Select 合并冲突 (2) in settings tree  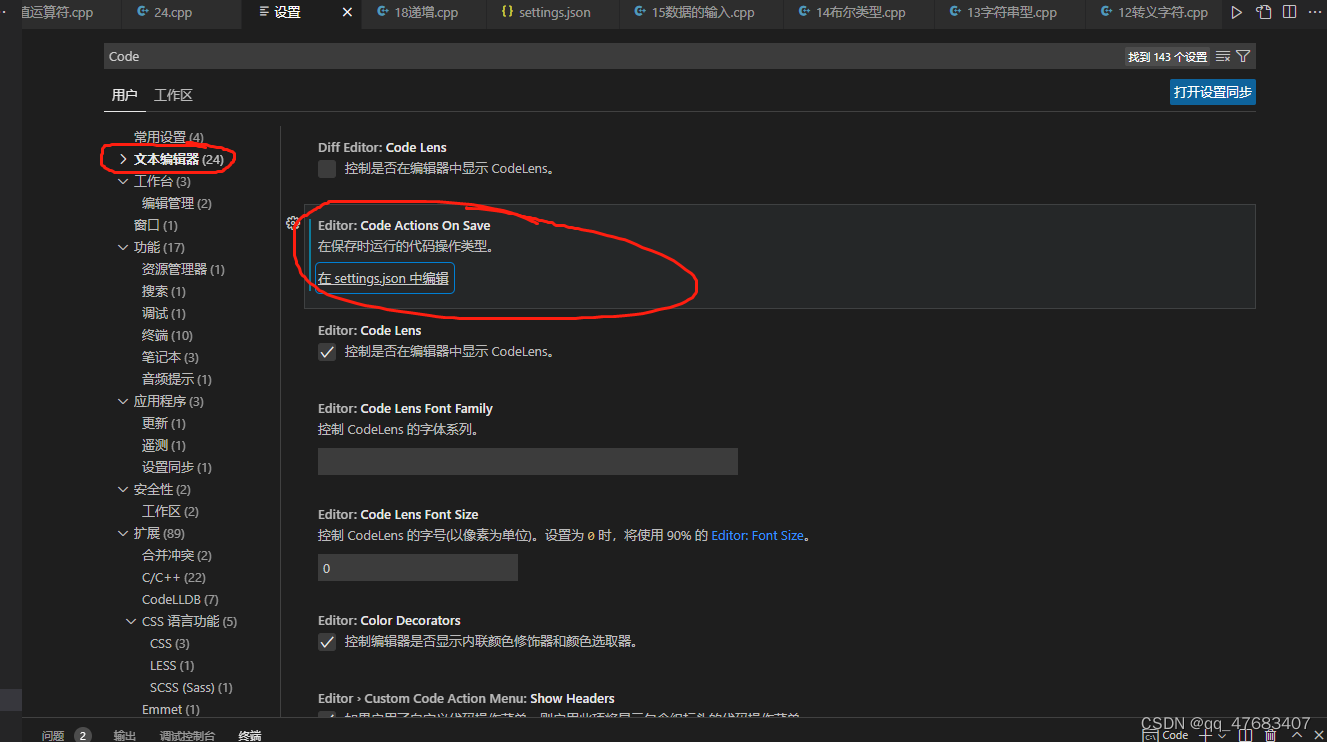(x=177, y=555)
